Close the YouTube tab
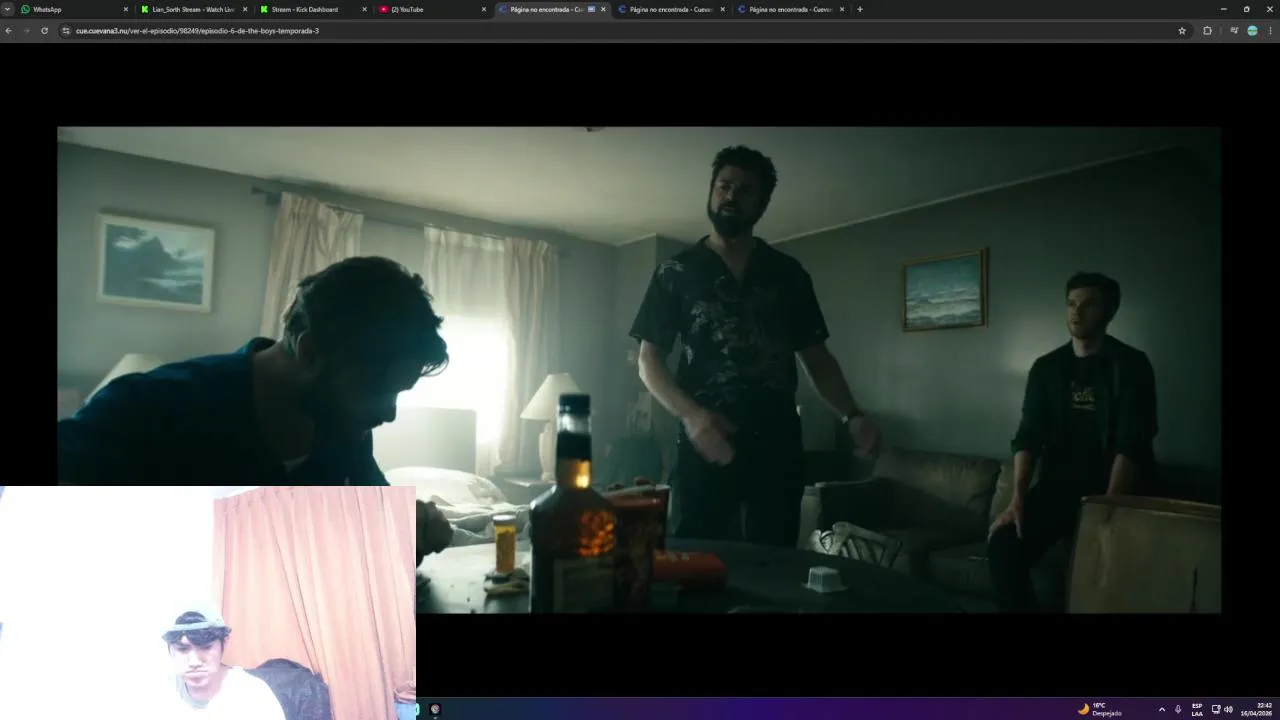1280x720 pixels. tap(484, 9)
